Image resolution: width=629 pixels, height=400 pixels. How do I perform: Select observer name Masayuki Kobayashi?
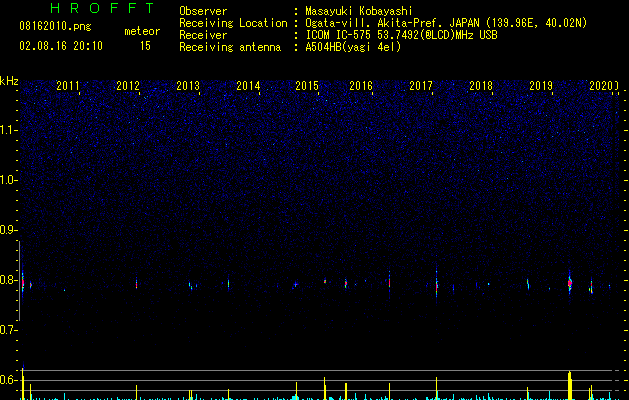point(359,11)
